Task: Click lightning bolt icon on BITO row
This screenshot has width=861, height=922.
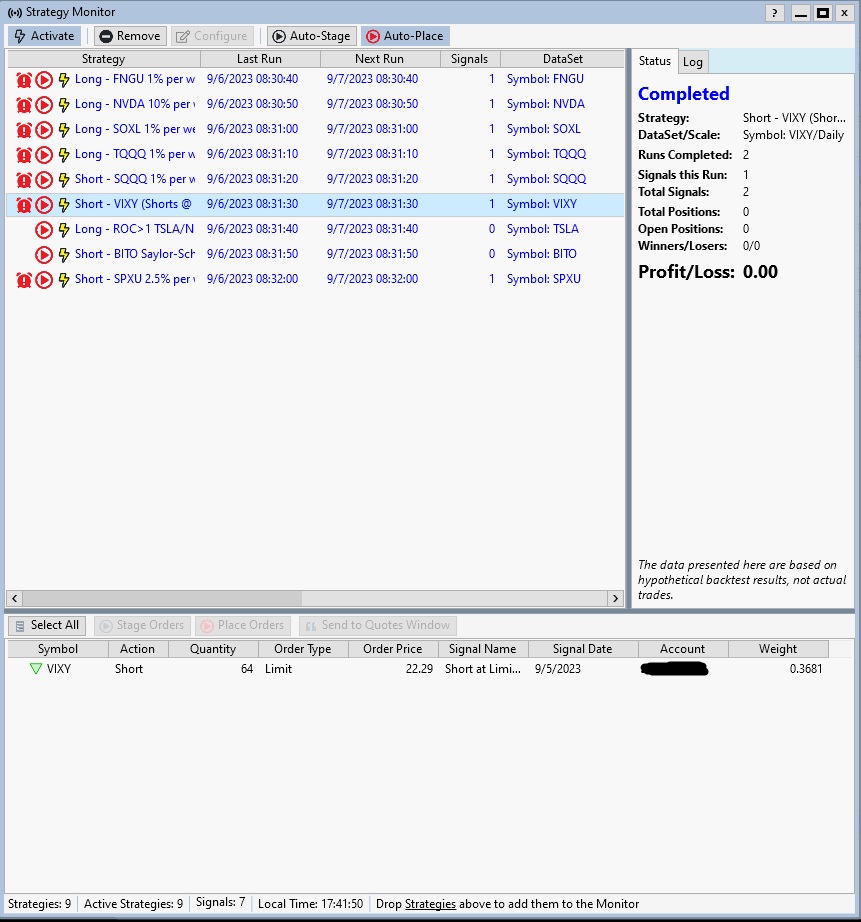Action: [x=64, y=254]
